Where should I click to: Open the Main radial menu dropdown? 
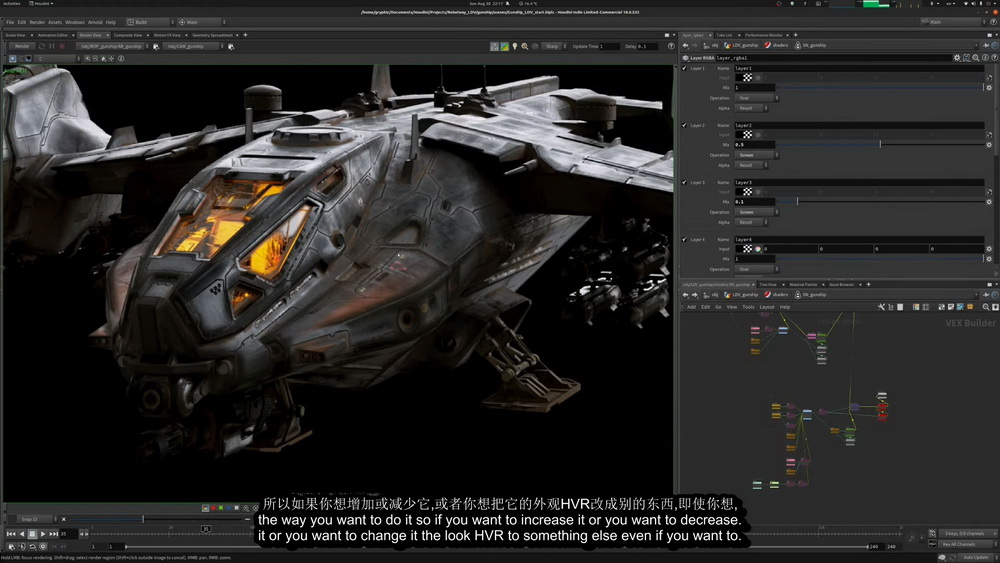click(x=202, y=22)
